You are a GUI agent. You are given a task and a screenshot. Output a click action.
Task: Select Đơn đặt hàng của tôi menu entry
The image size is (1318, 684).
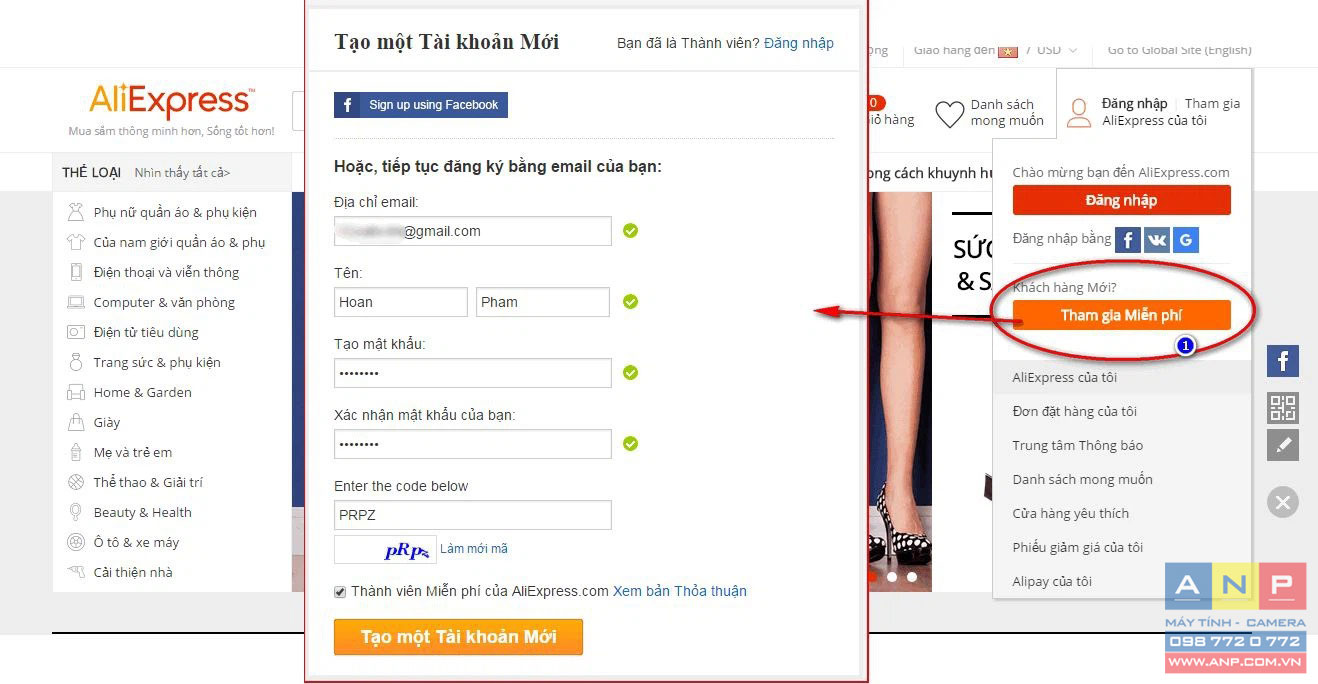point(1074,411)
